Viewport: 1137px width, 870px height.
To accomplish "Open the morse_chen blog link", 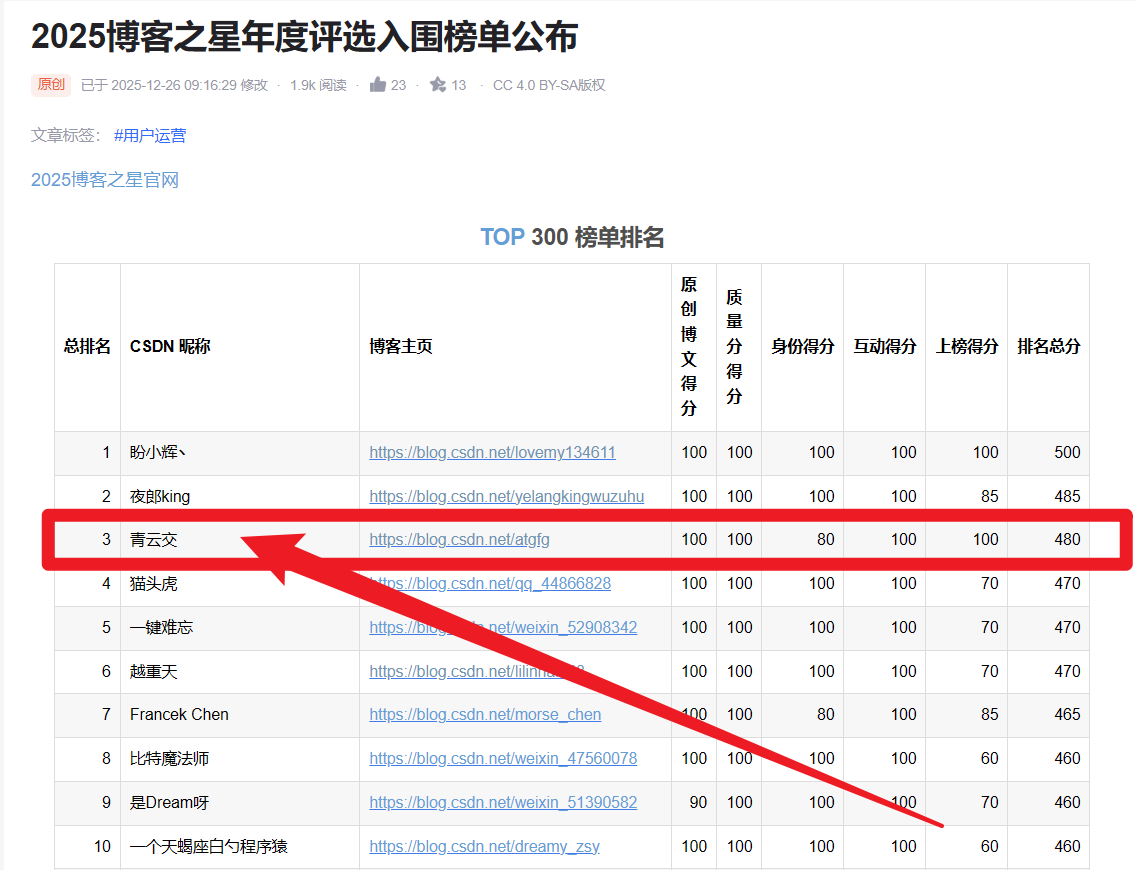I will pyautogui.click(x=485, y=715).
